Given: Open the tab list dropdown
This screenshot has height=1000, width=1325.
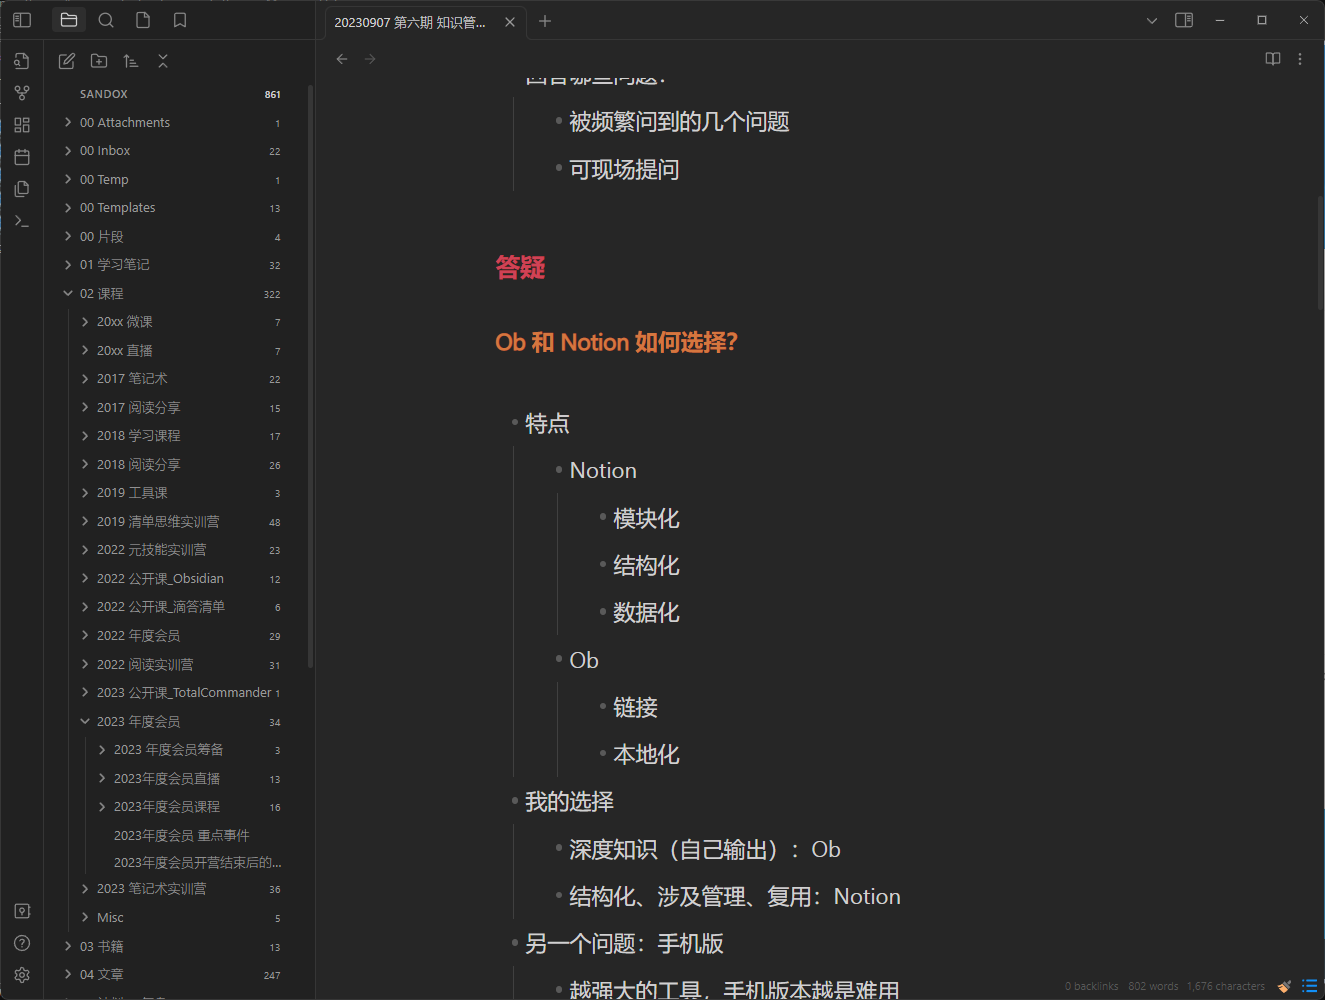Looking at the screenshot, I should [x=1152, y=20].
